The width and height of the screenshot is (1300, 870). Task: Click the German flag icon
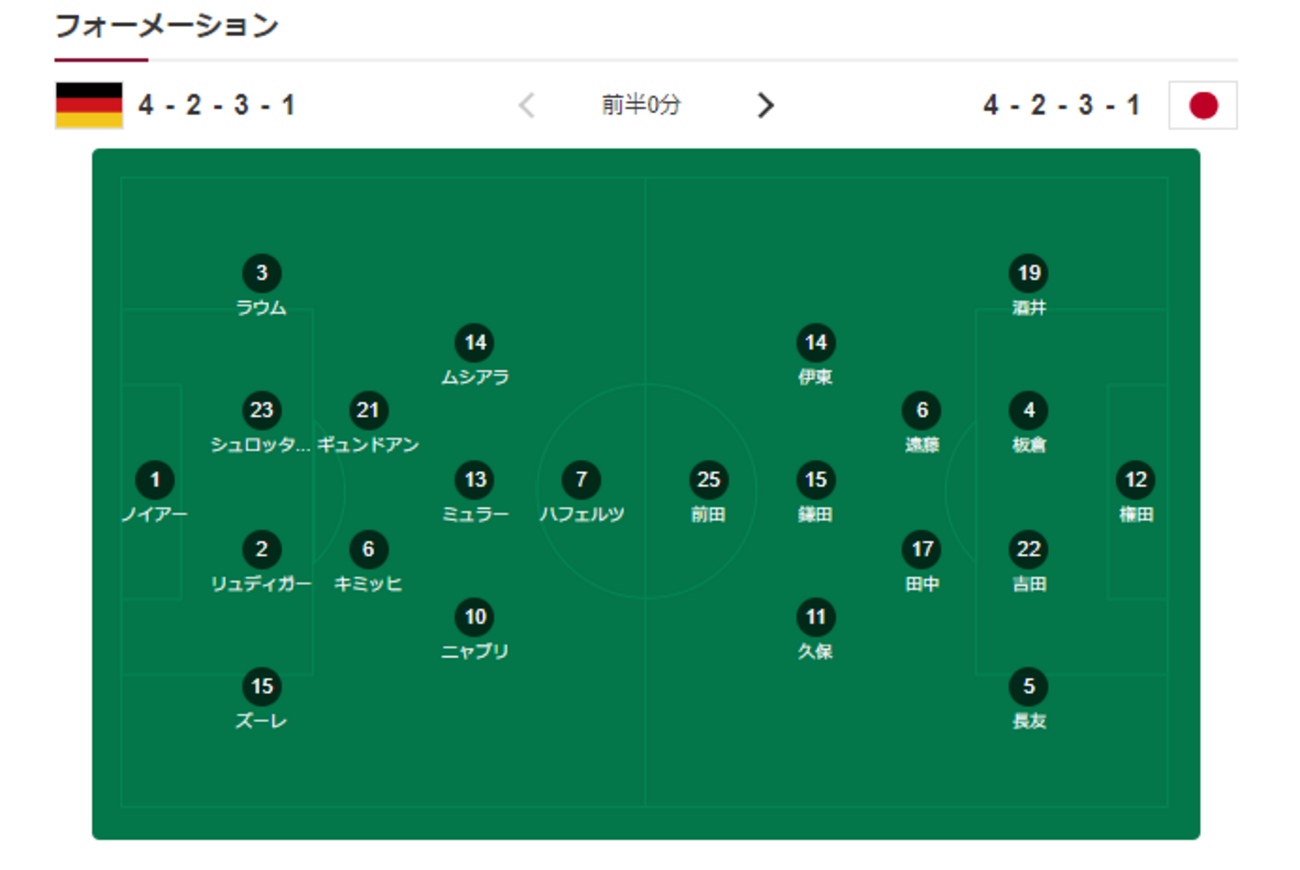(x=89, y=105)
